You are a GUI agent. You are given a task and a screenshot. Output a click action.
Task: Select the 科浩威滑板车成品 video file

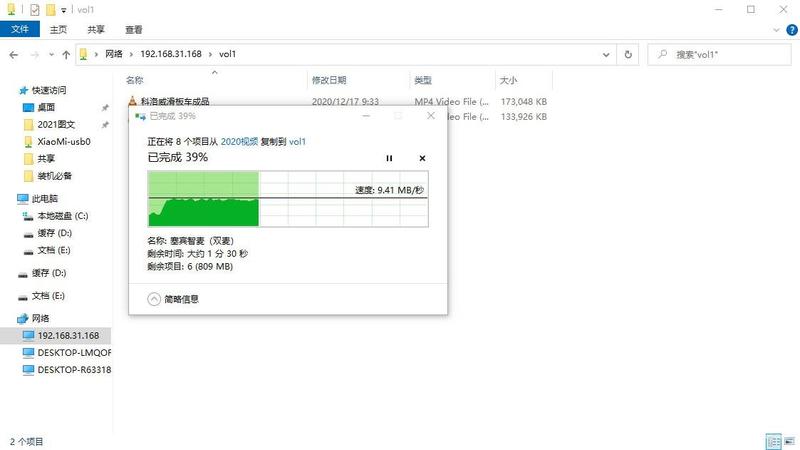(x=174, y=102)
